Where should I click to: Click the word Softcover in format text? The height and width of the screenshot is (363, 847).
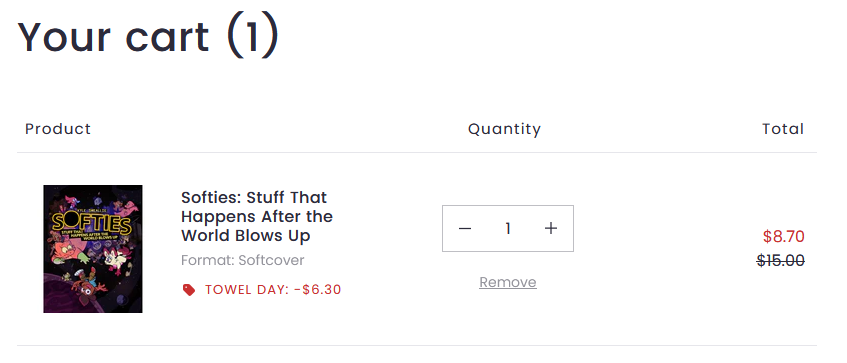click(x=271, y=260)
